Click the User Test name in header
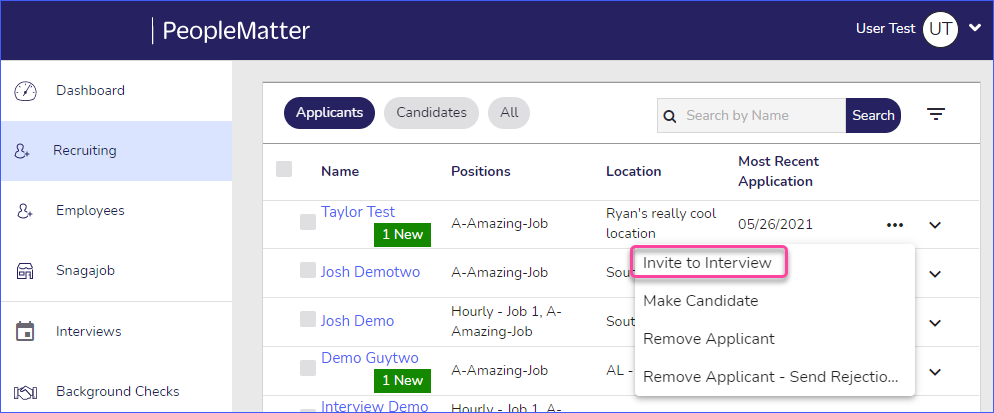 (886, 29)
